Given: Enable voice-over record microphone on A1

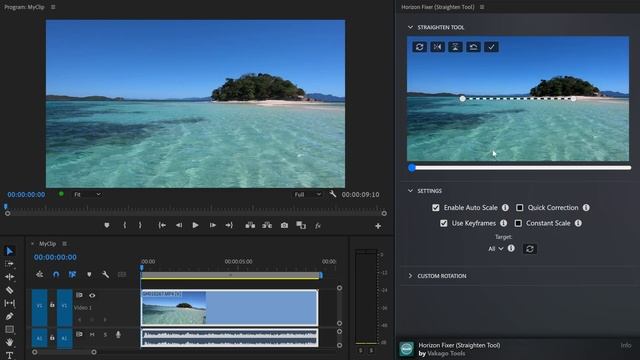Looking at the screenshot, I should pyautogui.click(x=118, y=335).
